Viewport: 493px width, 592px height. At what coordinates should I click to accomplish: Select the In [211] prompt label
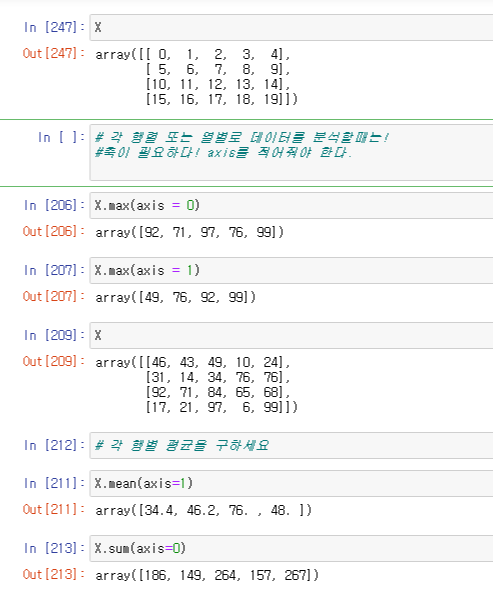point(55,483)
